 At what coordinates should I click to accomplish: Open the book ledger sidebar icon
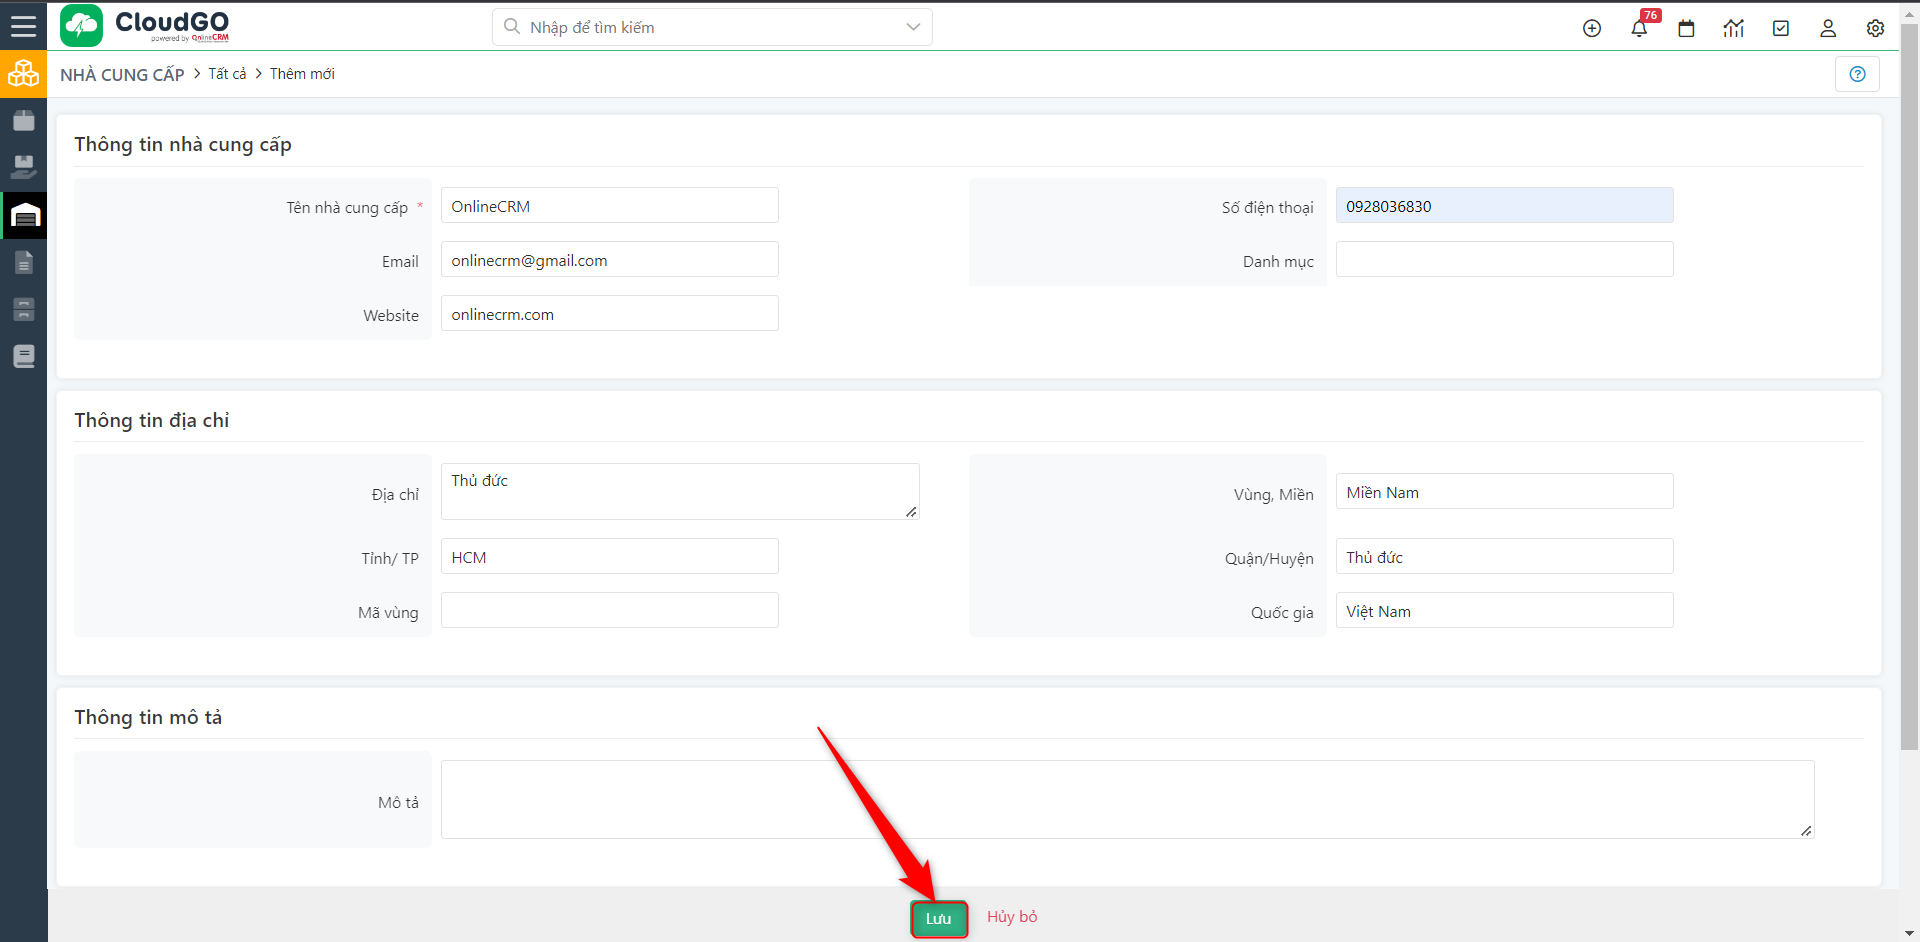point(24,356)
